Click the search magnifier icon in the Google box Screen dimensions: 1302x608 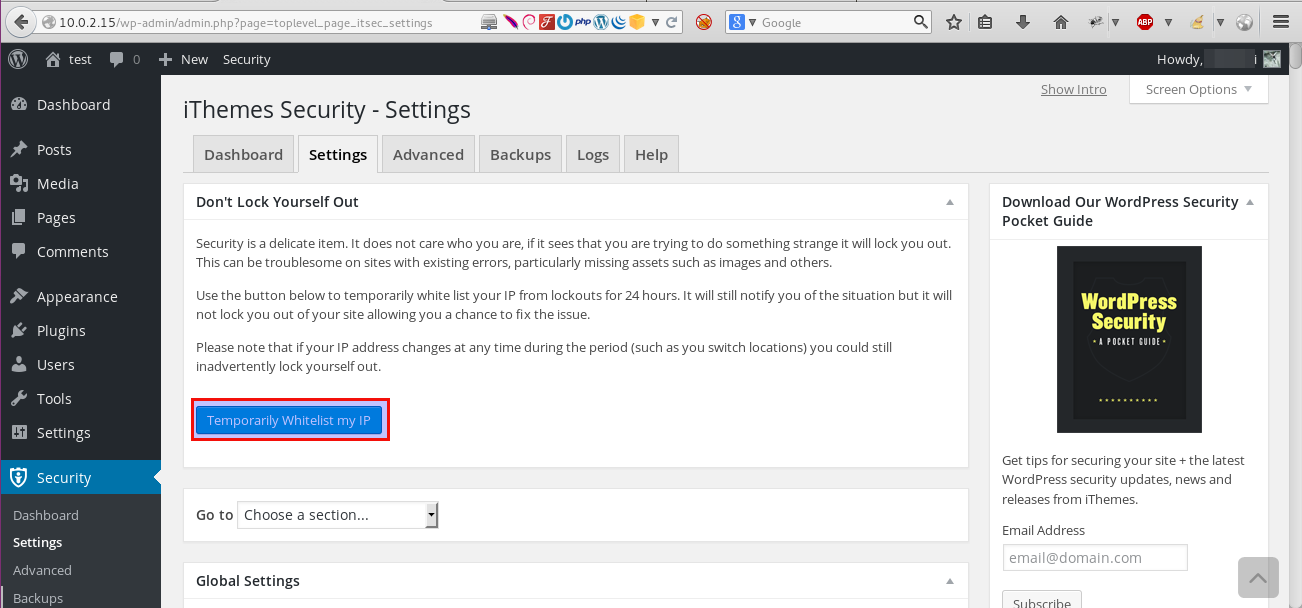coord(921,22)
